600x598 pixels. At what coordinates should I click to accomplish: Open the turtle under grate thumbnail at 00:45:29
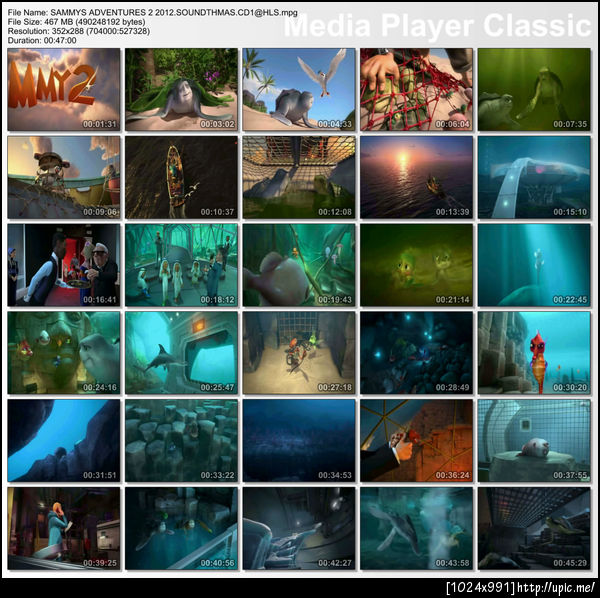coord(534,528)
